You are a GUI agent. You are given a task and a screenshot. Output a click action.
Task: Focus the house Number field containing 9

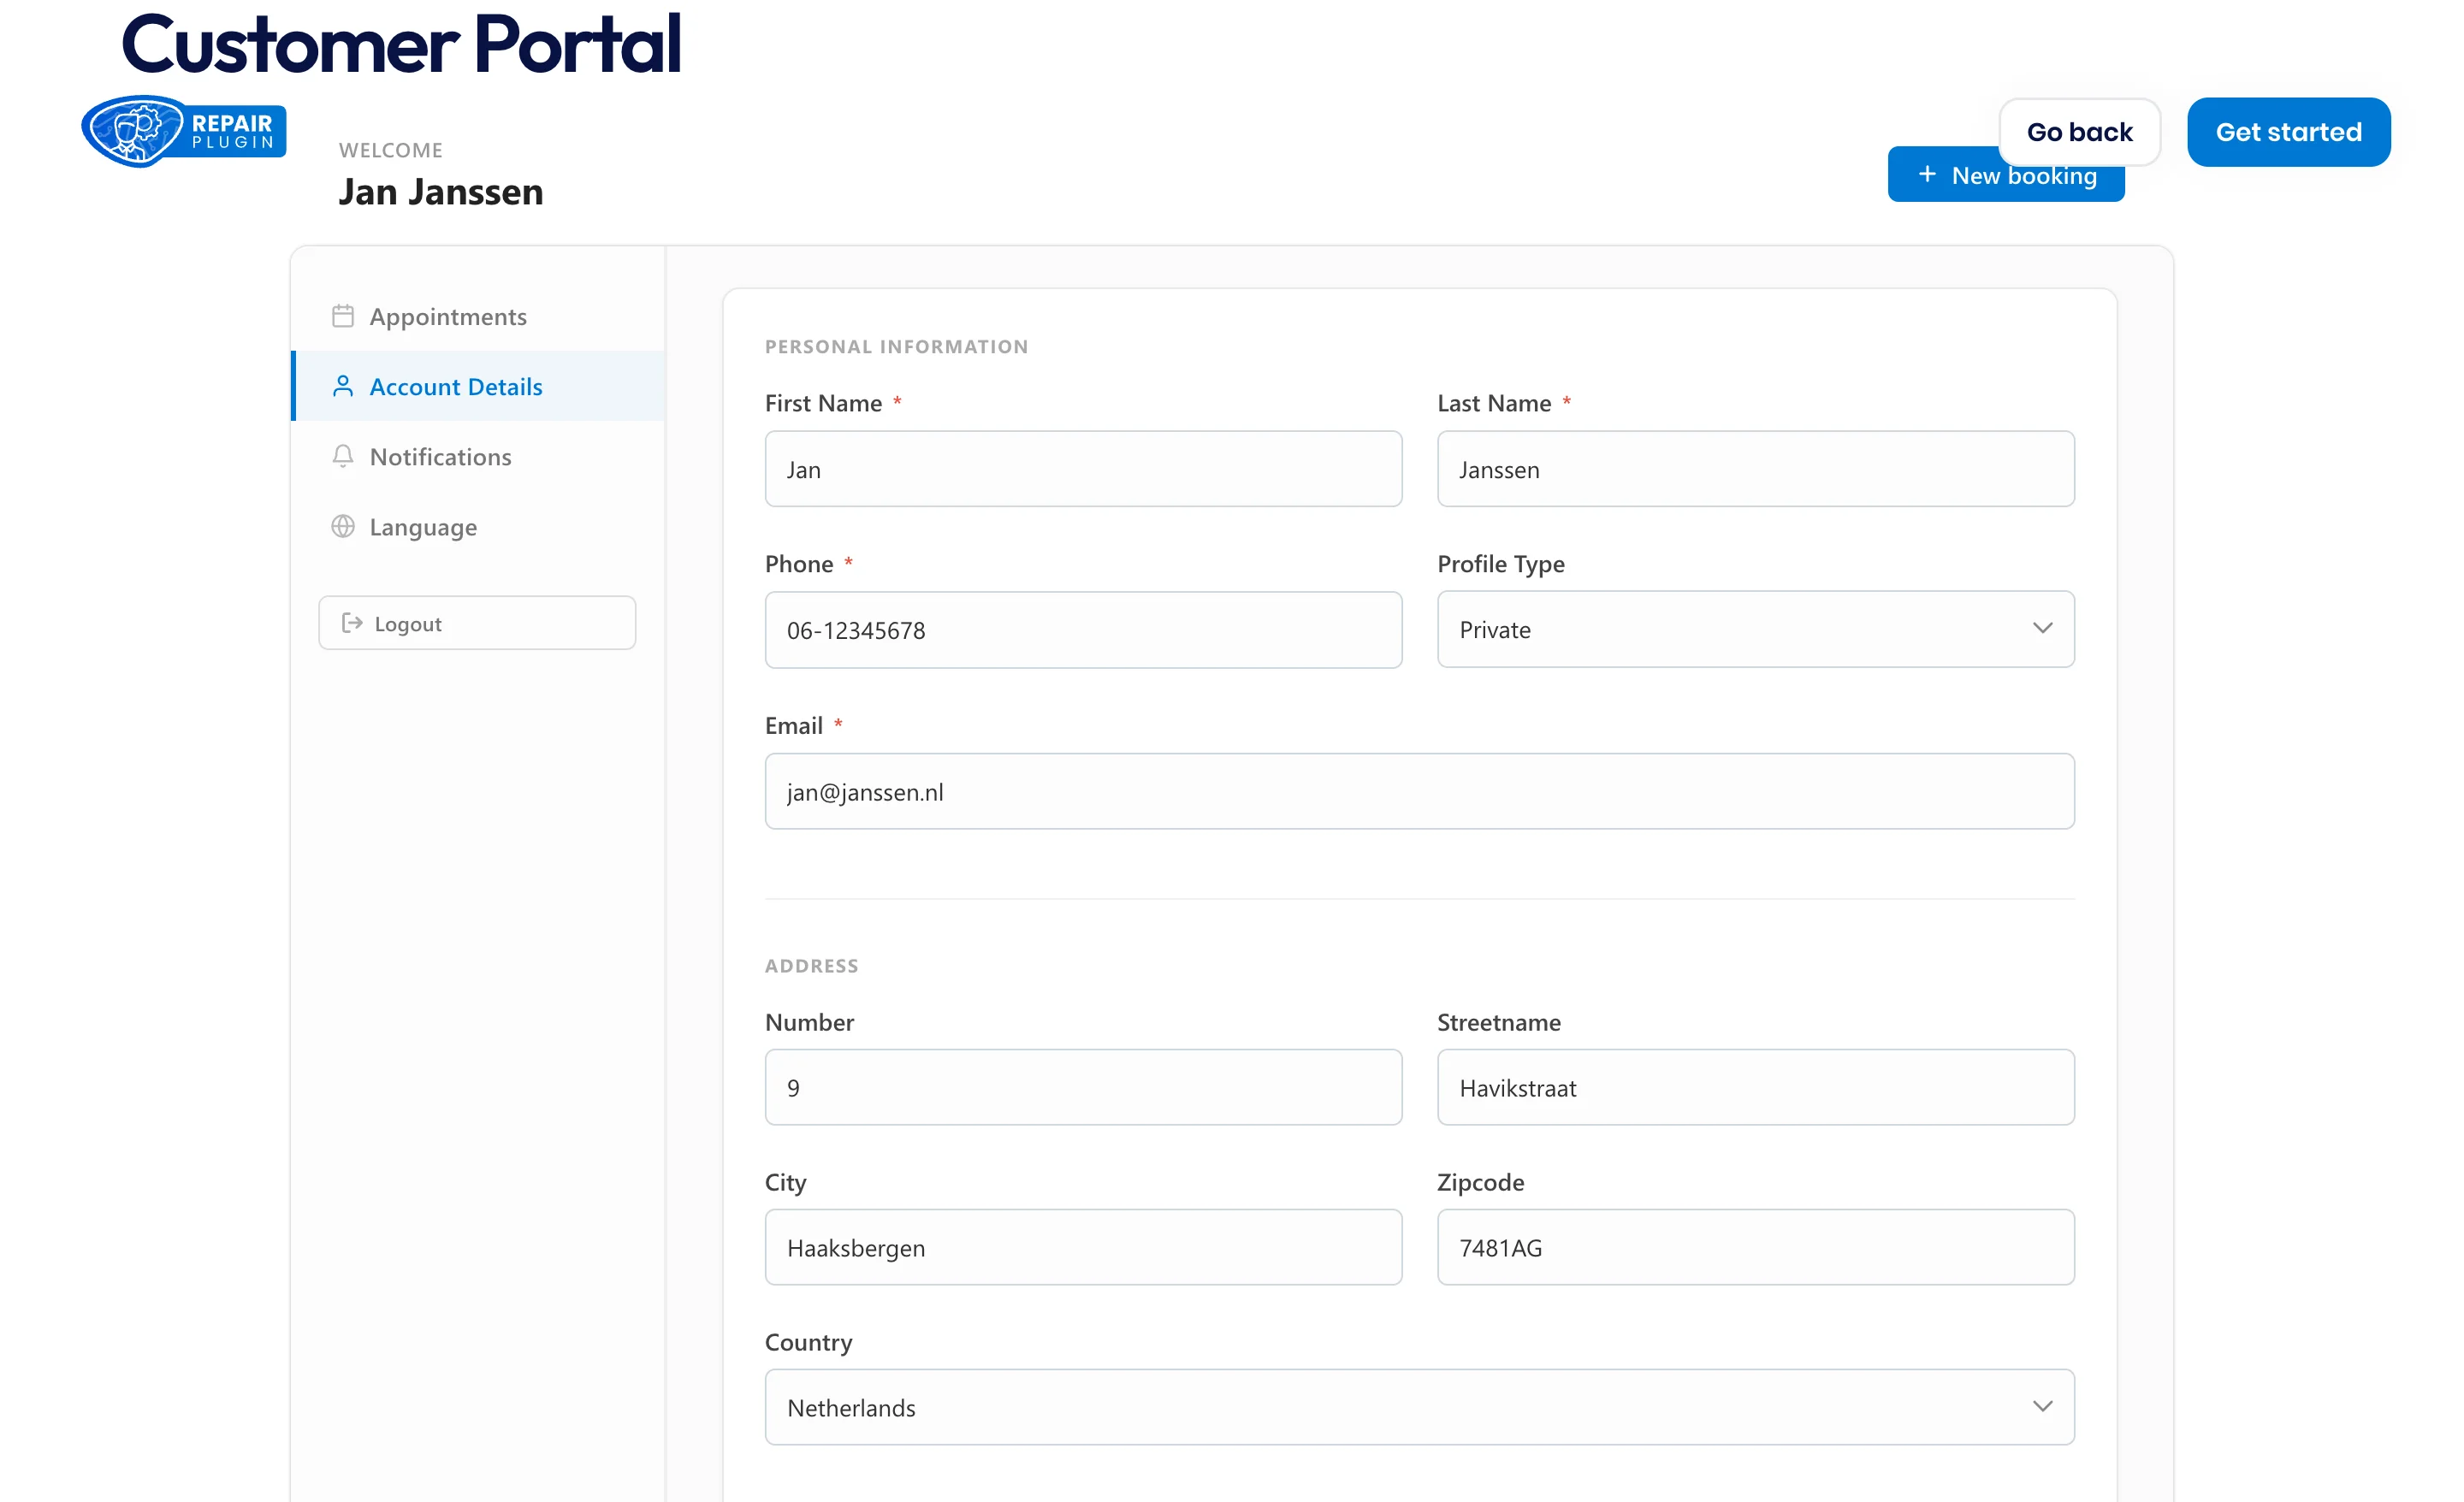click(x=1084, y=1087)
